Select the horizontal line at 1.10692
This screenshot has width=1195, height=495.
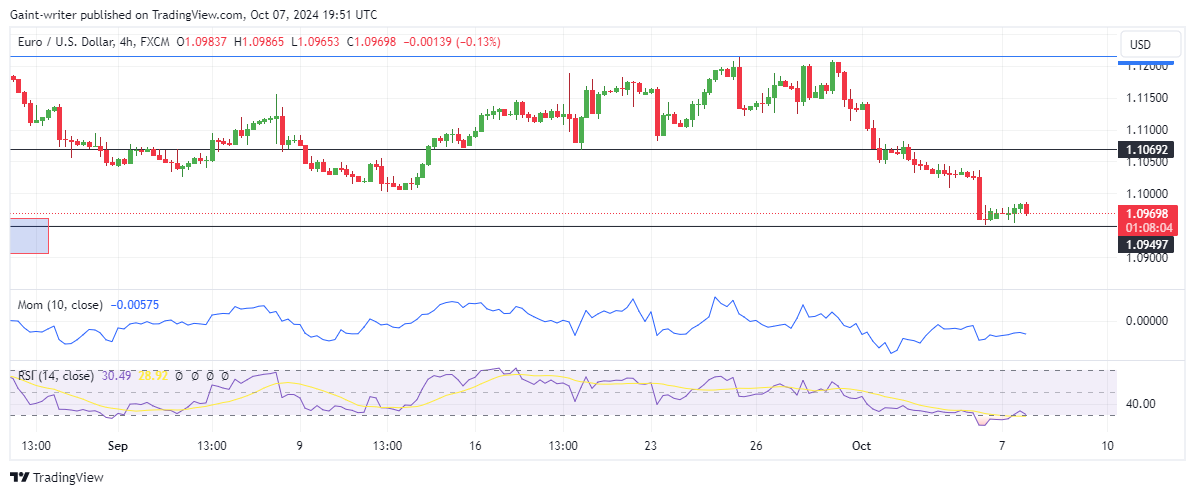coord(562,149)
